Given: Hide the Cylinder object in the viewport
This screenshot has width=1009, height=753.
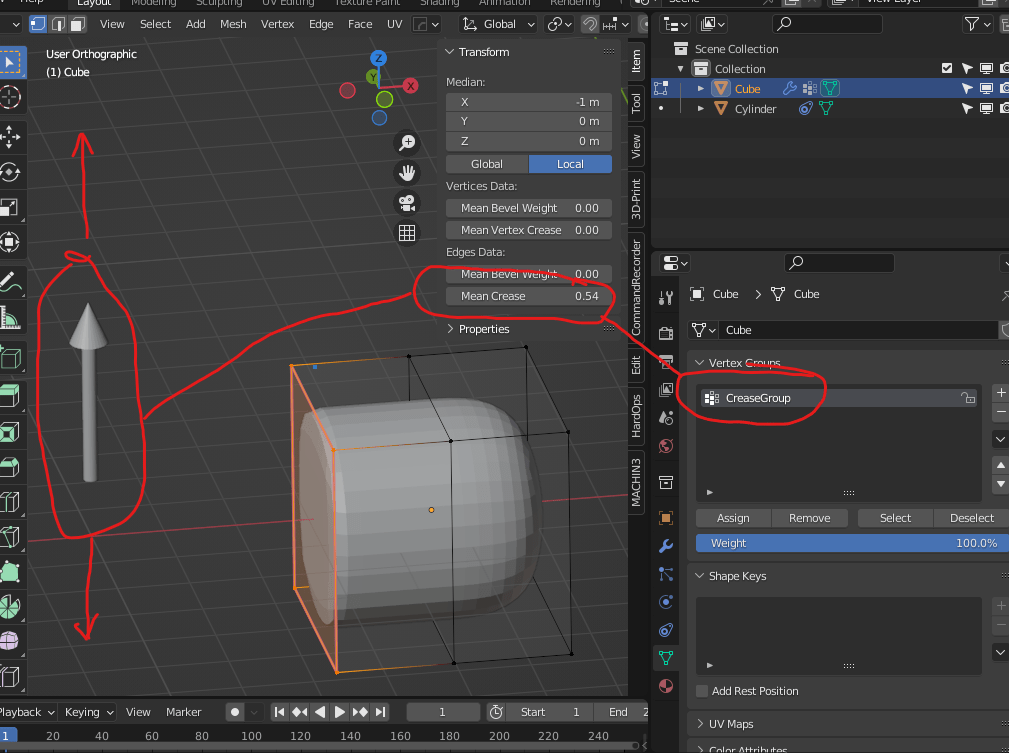Looking at the screenshot, I should 987,109.
